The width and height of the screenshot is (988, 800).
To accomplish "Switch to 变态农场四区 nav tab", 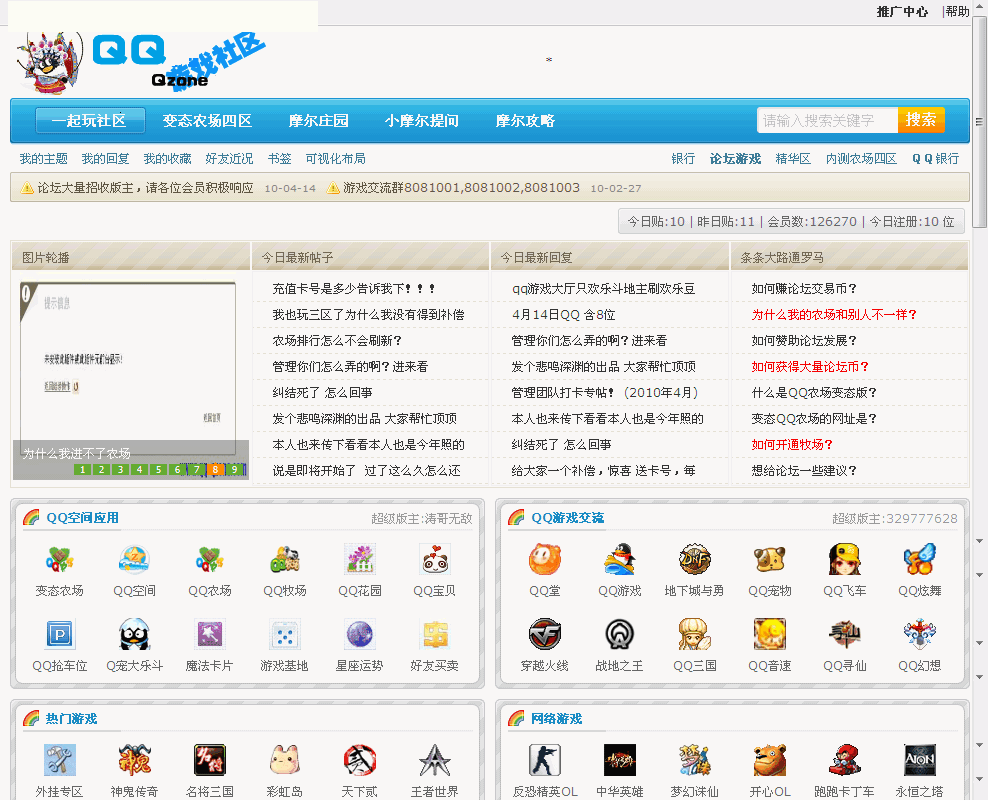I will (x=207, y=120).
